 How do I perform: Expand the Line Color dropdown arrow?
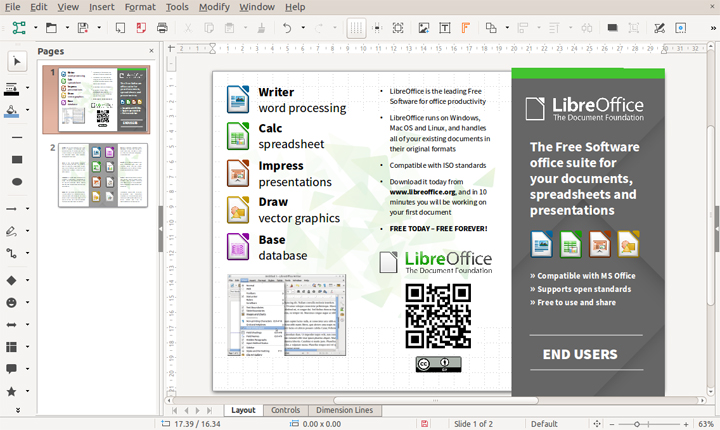coord(28,88)
